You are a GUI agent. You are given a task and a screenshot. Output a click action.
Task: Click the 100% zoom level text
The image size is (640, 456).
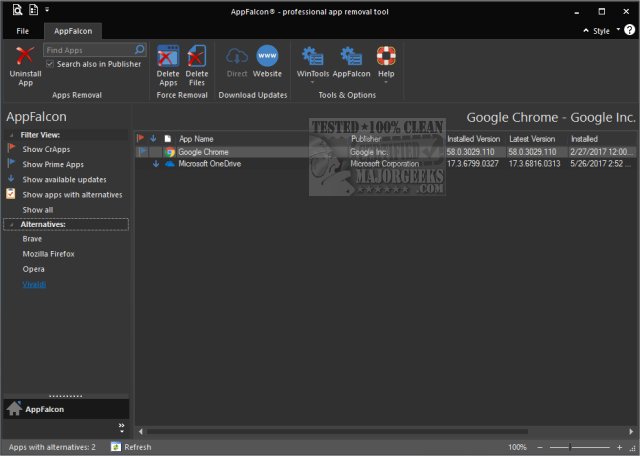point(517,447)
